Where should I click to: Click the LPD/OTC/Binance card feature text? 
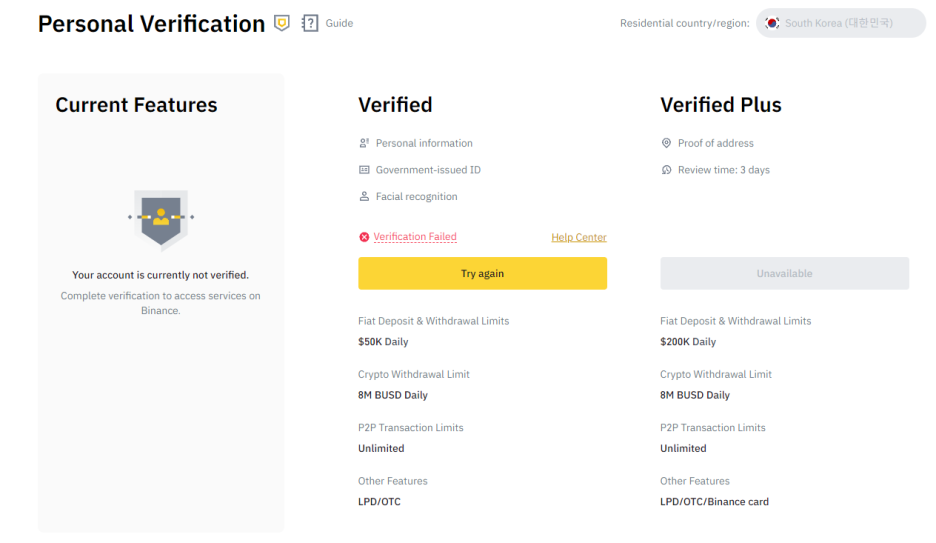coord(714,502)
